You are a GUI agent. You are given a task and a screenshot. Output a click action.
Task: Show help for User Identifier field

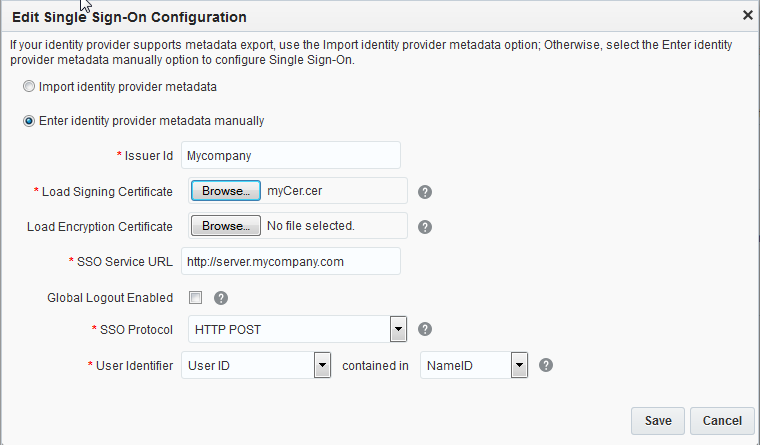pyautogui.click(x=546, y=365)
